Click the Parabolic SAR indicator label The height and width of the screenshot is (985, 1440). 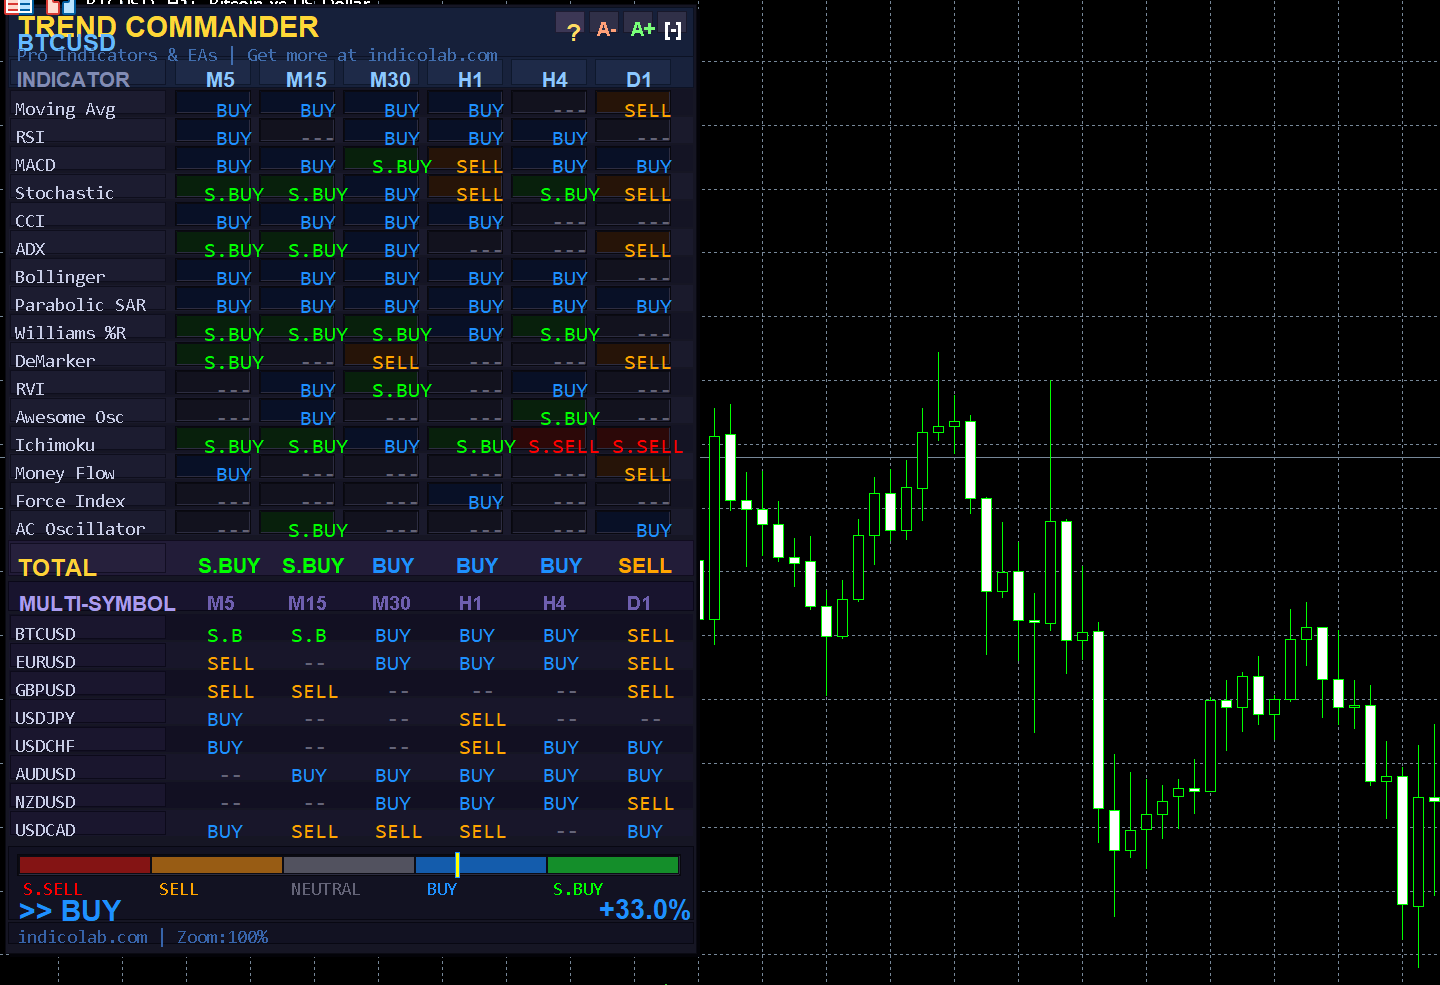80,305
